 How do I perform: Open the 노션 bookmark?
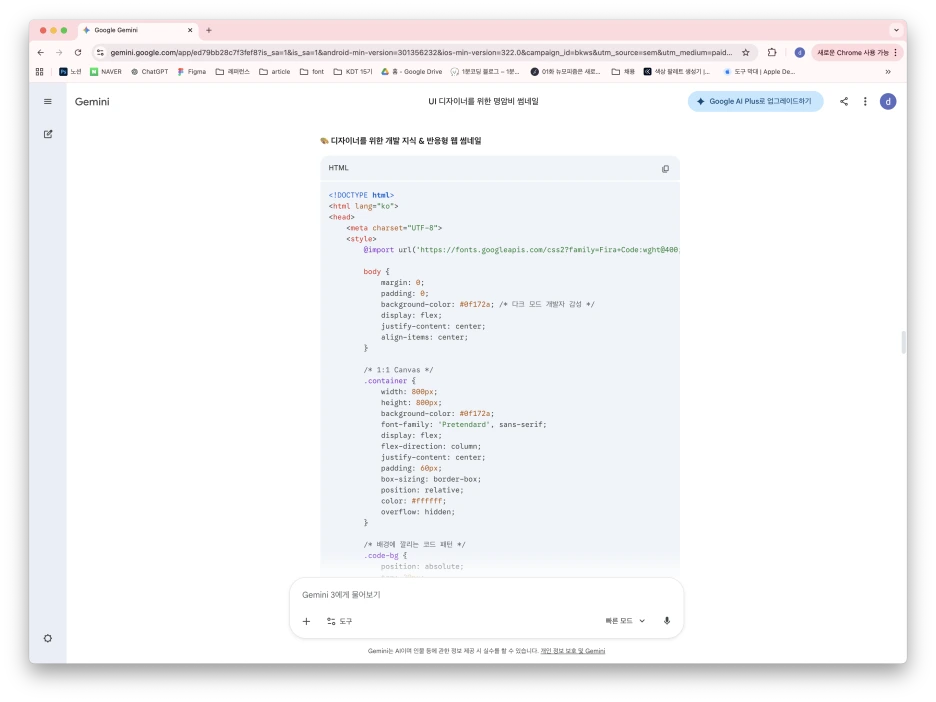[x=70, y=72]
